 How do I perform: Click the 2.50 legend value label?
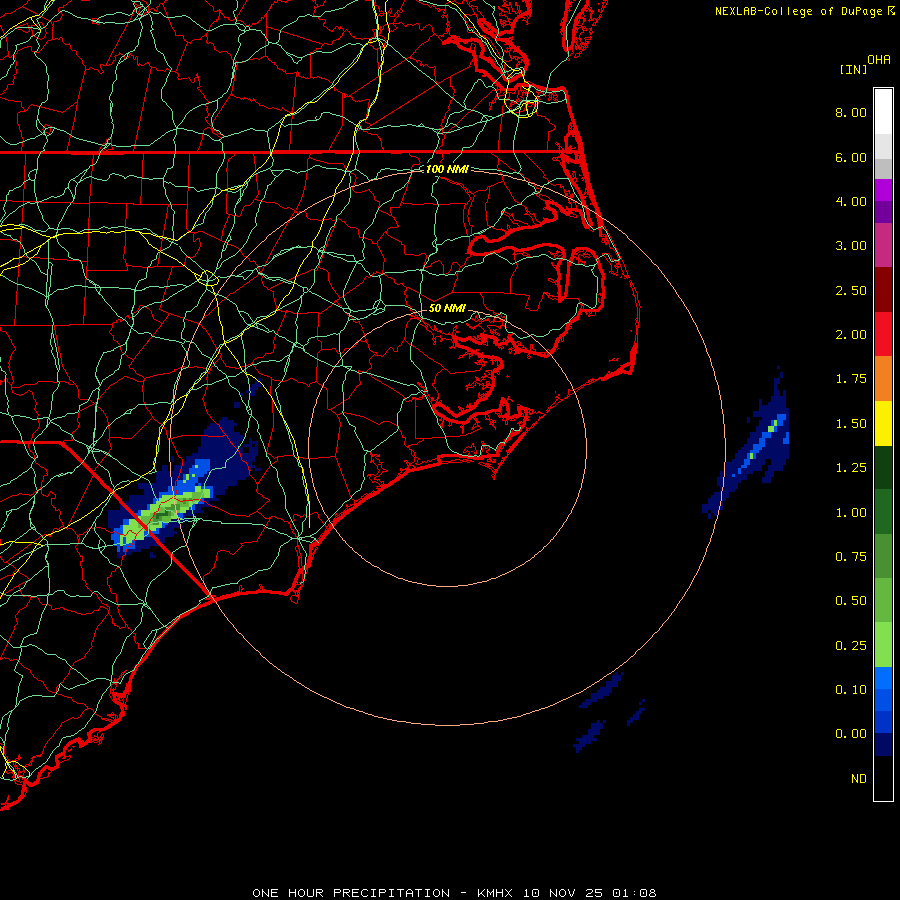point(851,290)
